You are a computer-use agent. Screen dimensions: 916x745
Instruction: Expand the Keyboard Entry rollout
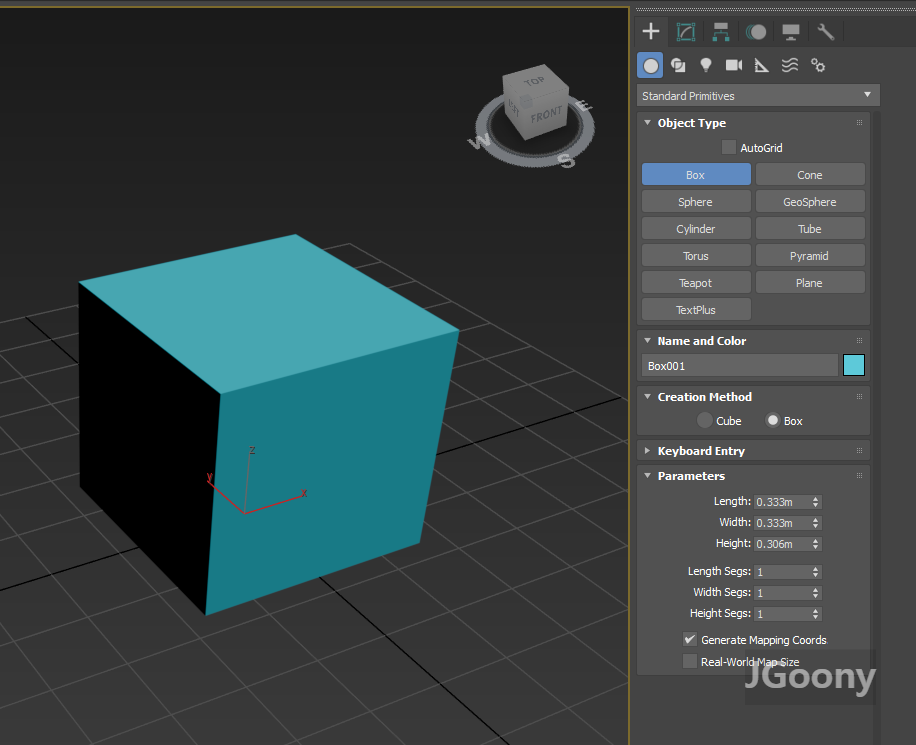click(647, 451)
